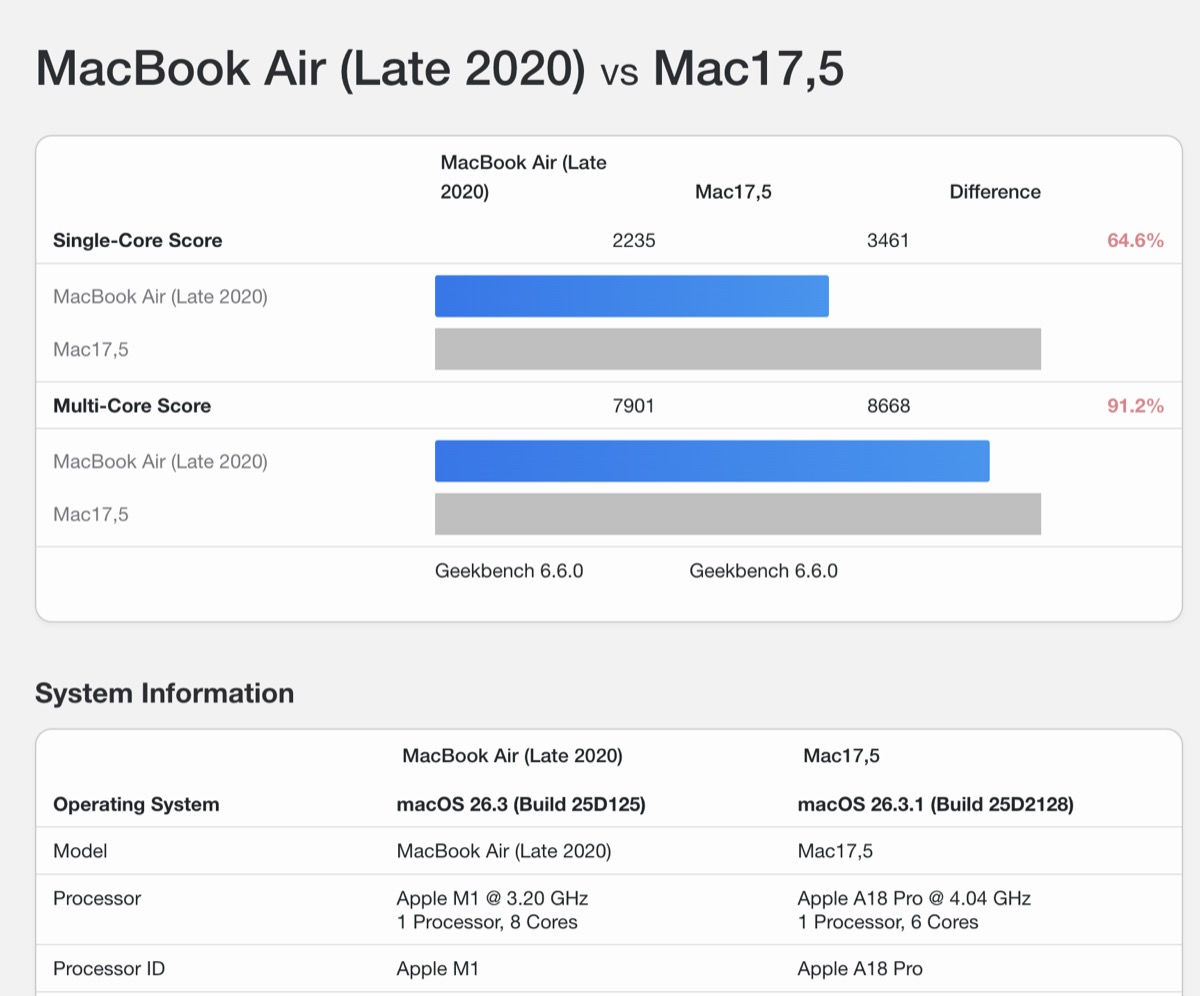Select the Single-Core Score row label

point(136,240)
